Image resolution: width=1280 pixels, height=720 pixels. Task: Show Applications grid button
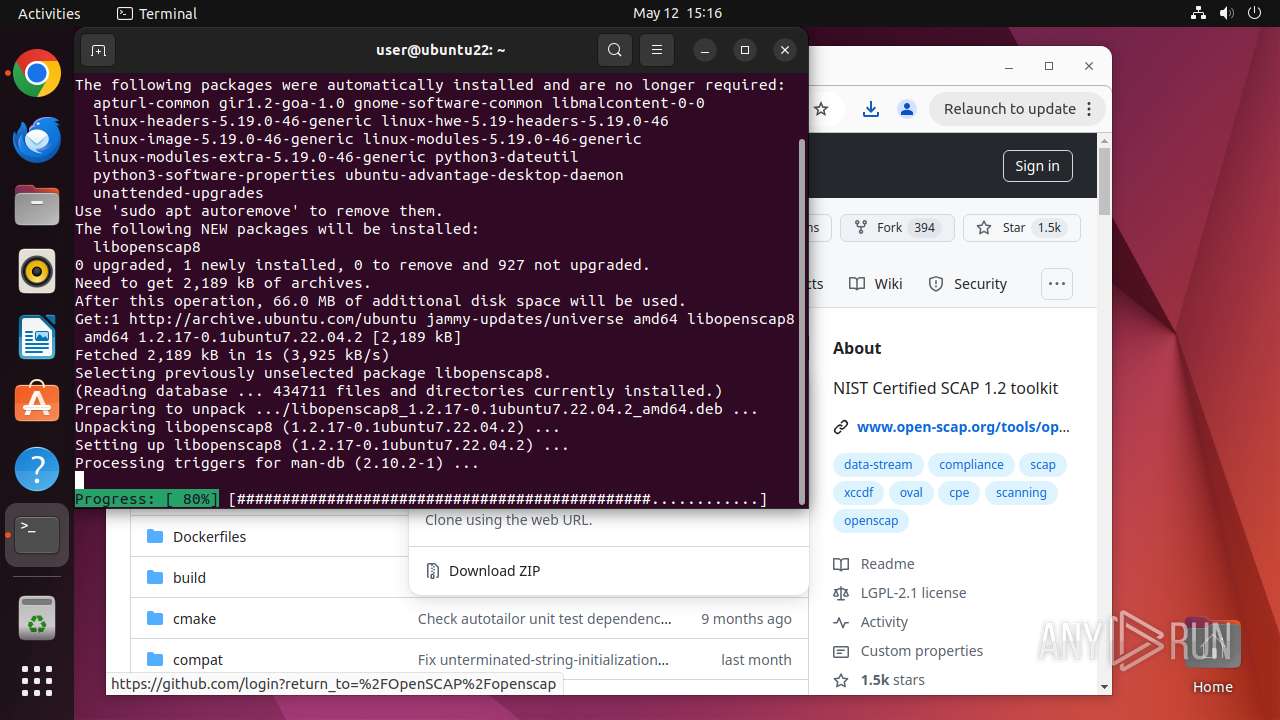(x=37, y=681)
